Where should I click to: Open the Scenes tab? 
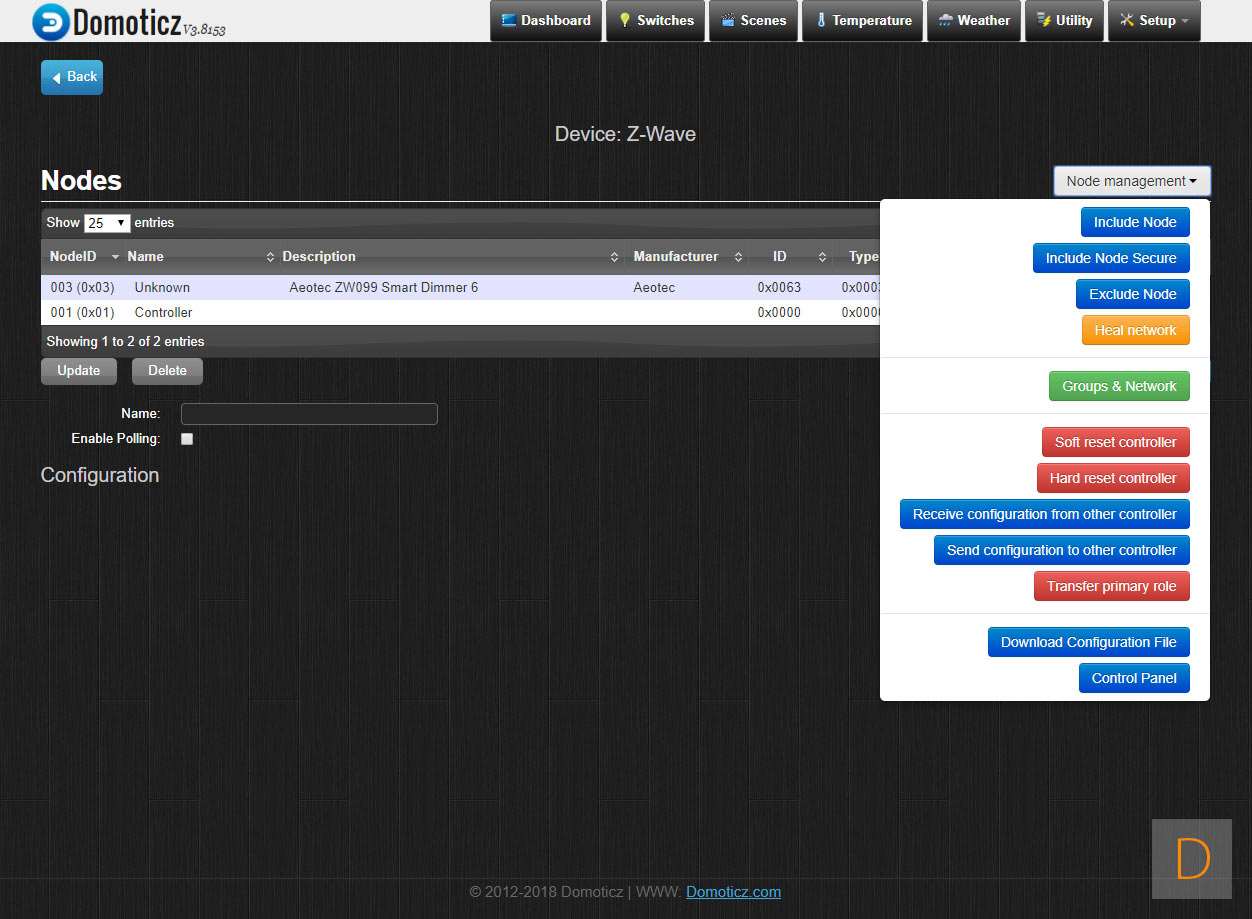click(x=753, y=21)
